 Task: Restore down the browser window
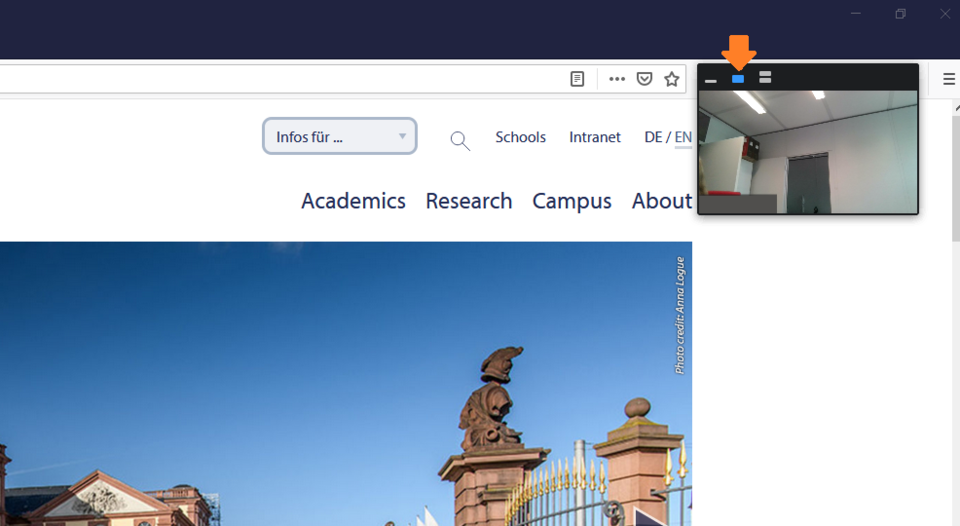[900, 13]
